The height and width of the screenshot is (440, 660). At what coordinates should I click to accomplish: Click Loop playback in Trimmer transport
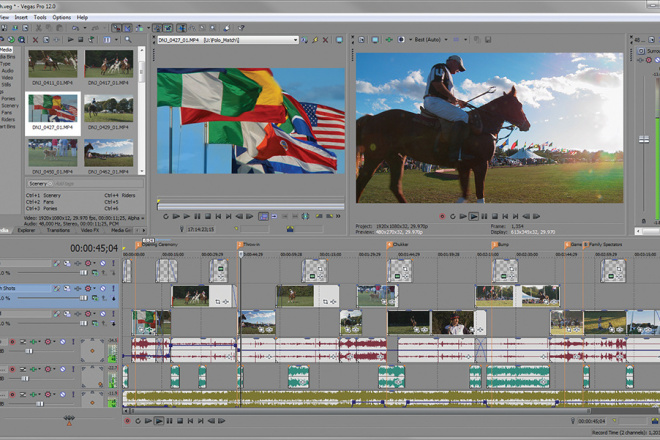[x=166, y=216]
